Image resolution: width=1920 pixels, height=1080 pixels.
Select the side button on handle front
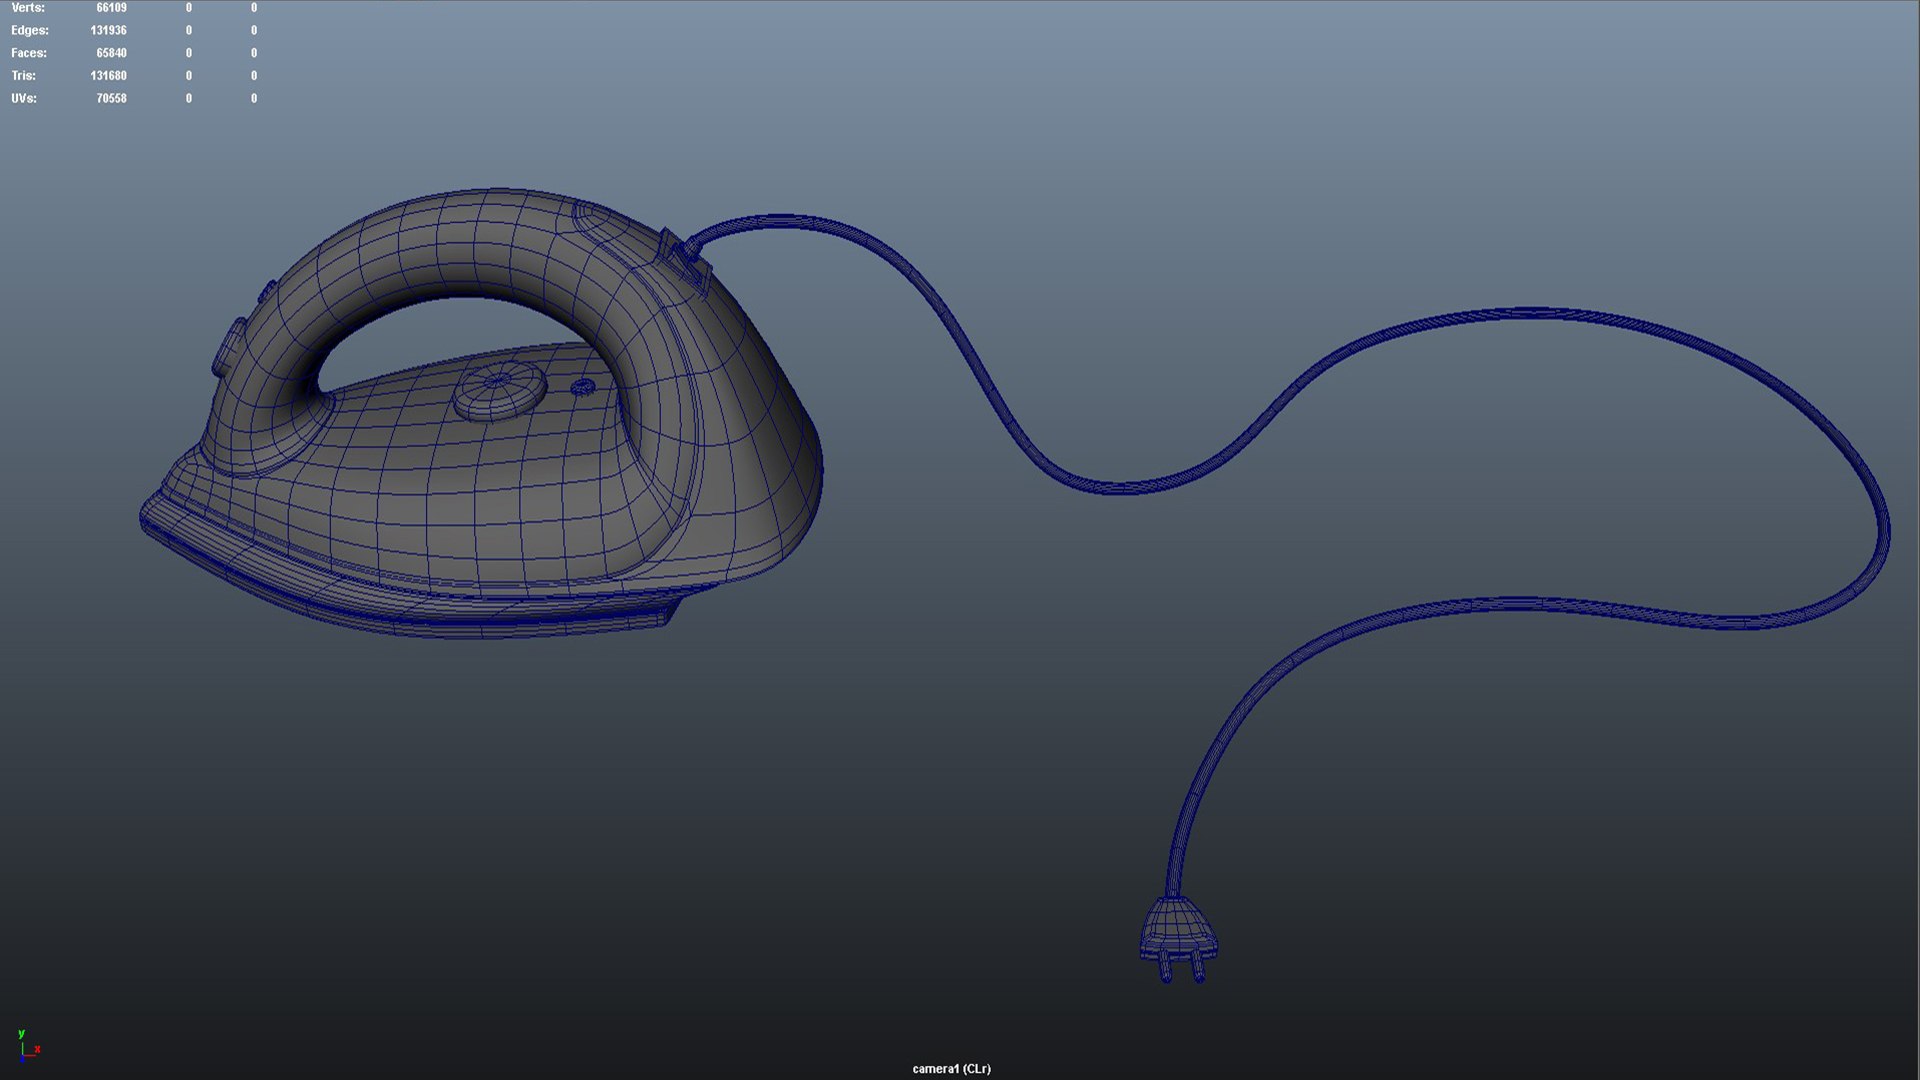[229, 347]
